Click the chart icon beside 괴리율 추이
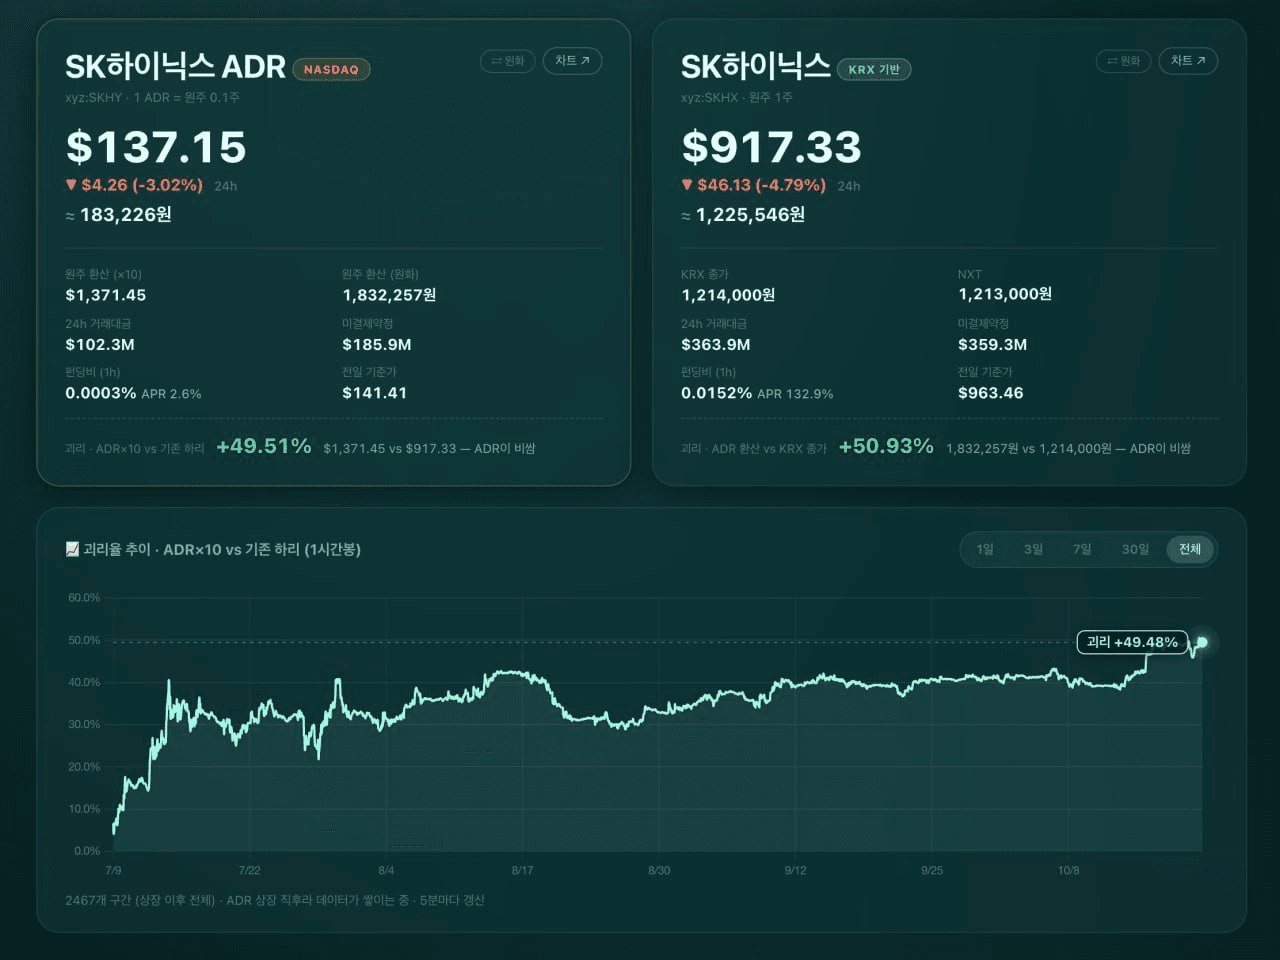The width and height of the screenshot is (1280, 960). (x=72, y=549)
